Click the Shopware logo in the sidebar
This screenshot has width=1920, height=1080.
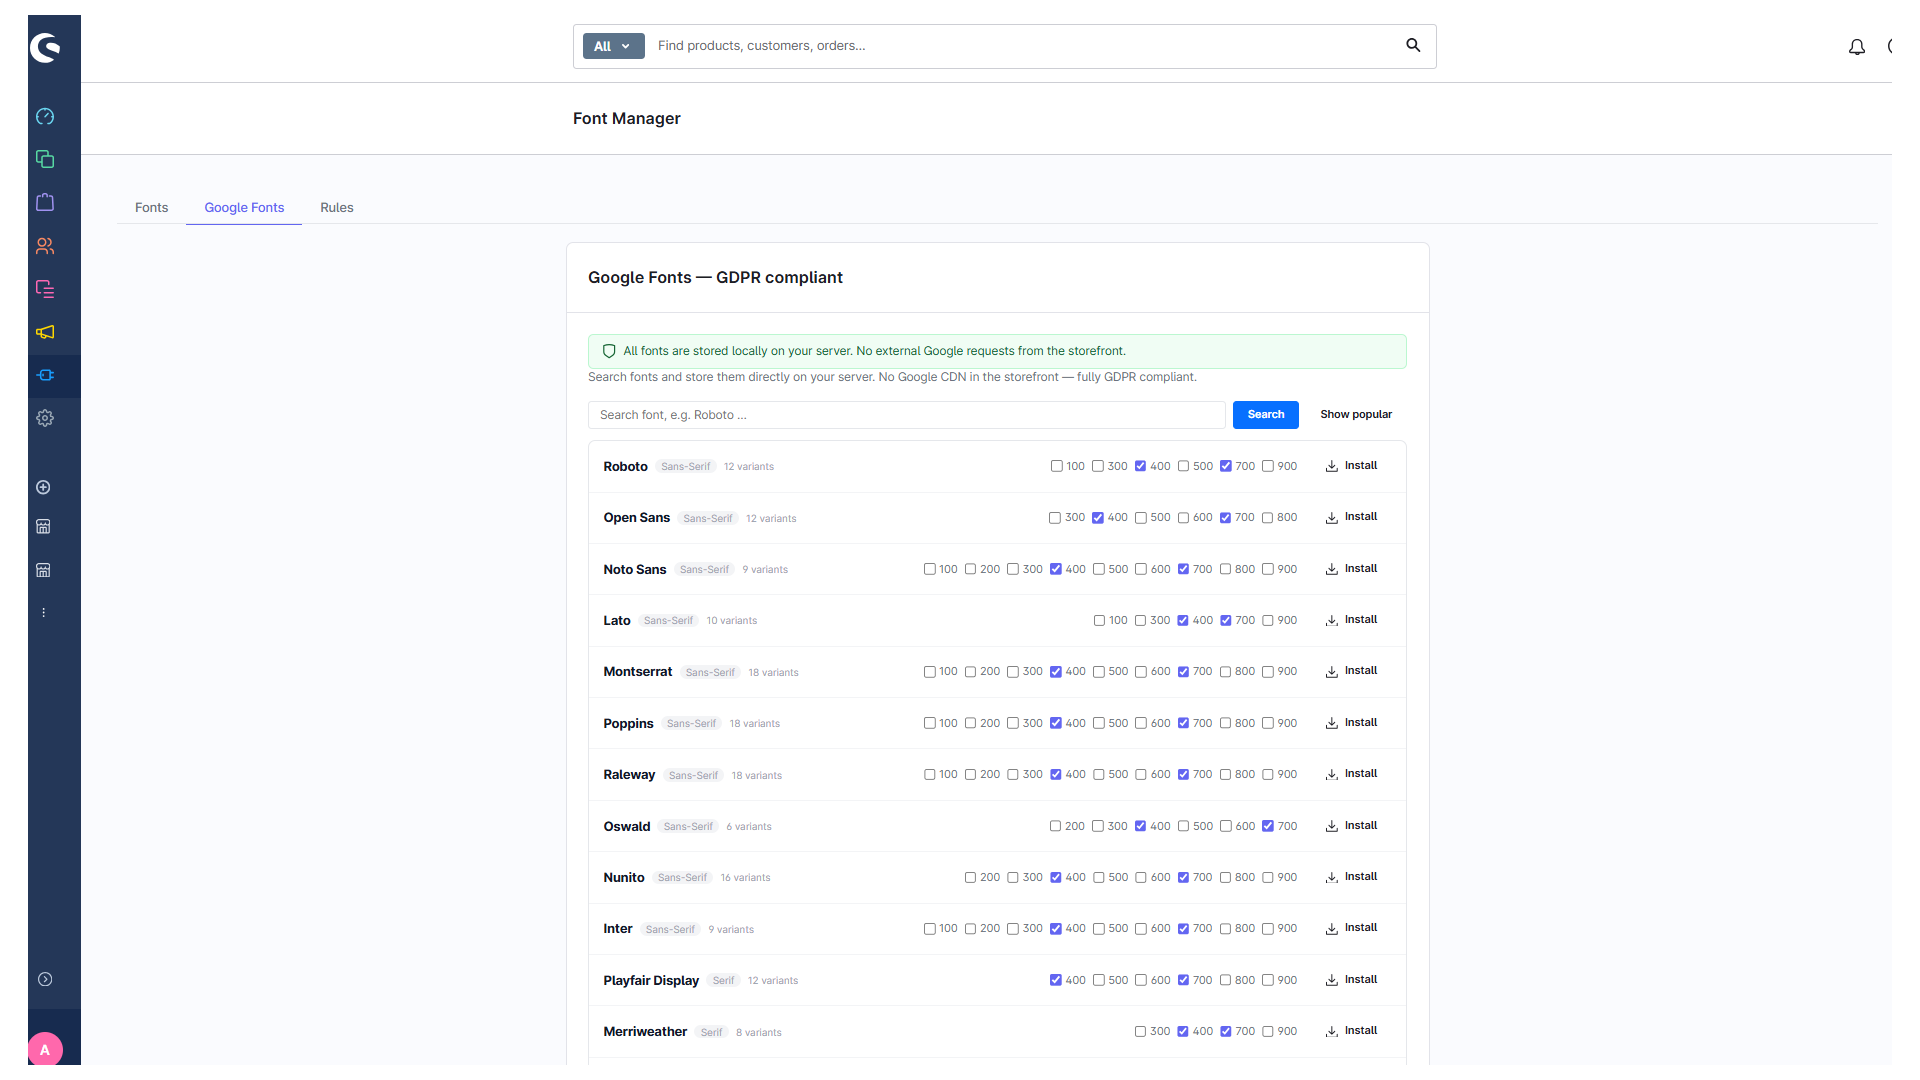pos(45,47)
